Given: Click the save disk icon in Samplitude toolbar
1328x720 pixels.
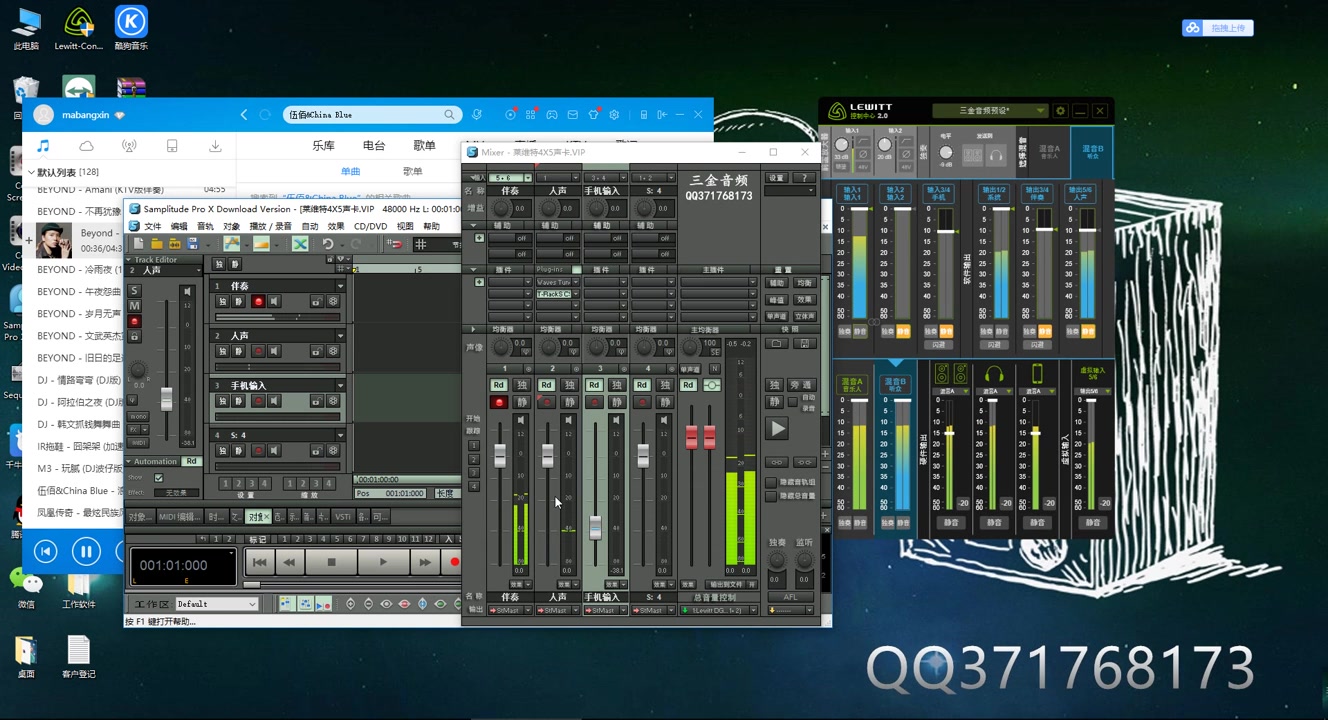Looking at the screenshot, I should (x=192, y=244).
